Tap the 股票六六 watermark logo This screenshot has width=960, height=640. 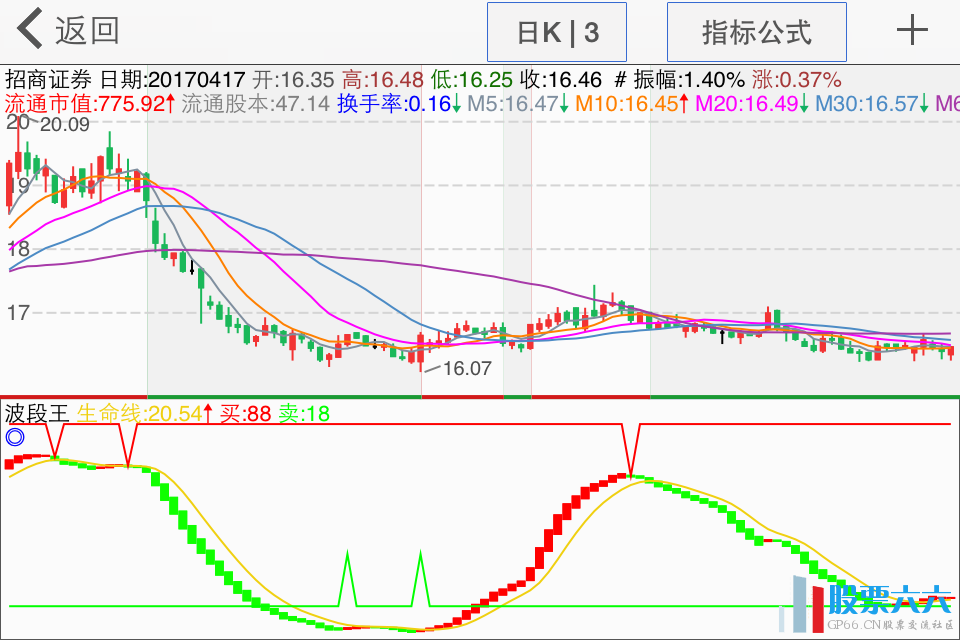point(870,605)
